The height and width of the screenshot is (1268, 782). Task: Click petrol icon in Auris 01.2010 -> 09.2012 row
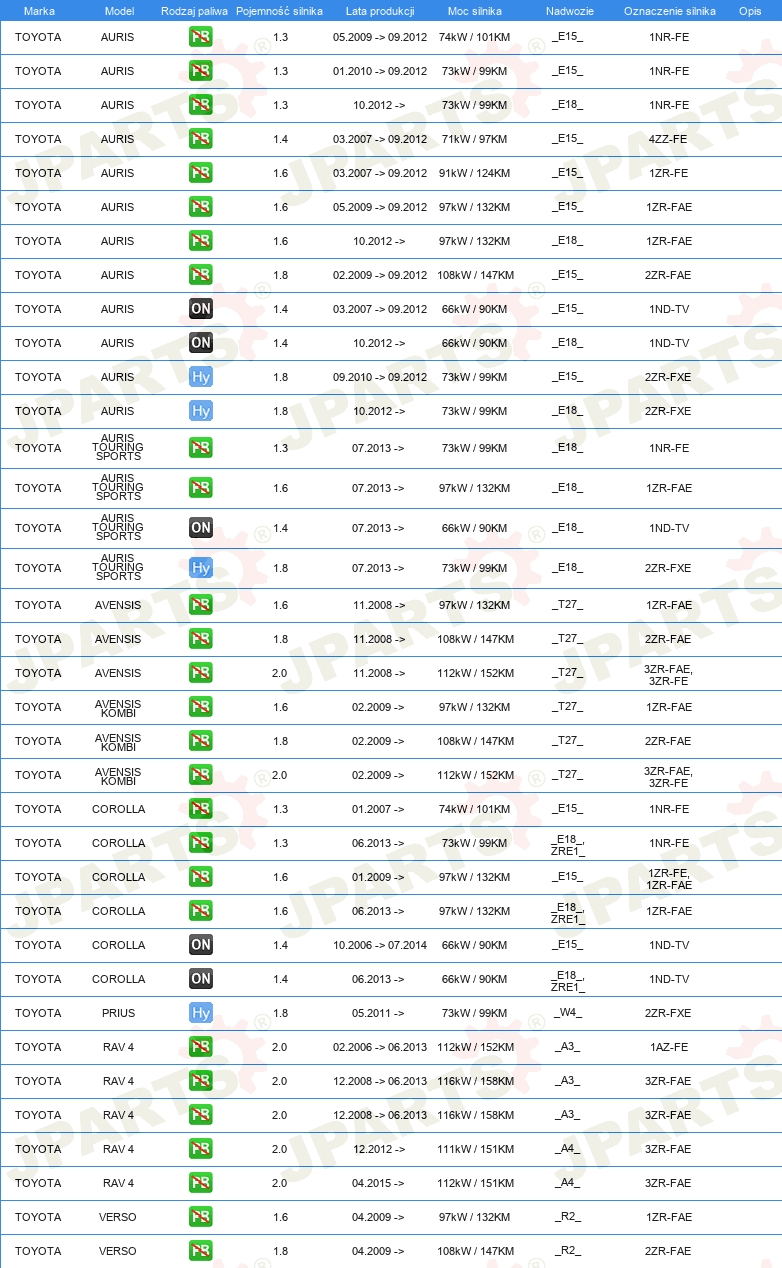201,71
